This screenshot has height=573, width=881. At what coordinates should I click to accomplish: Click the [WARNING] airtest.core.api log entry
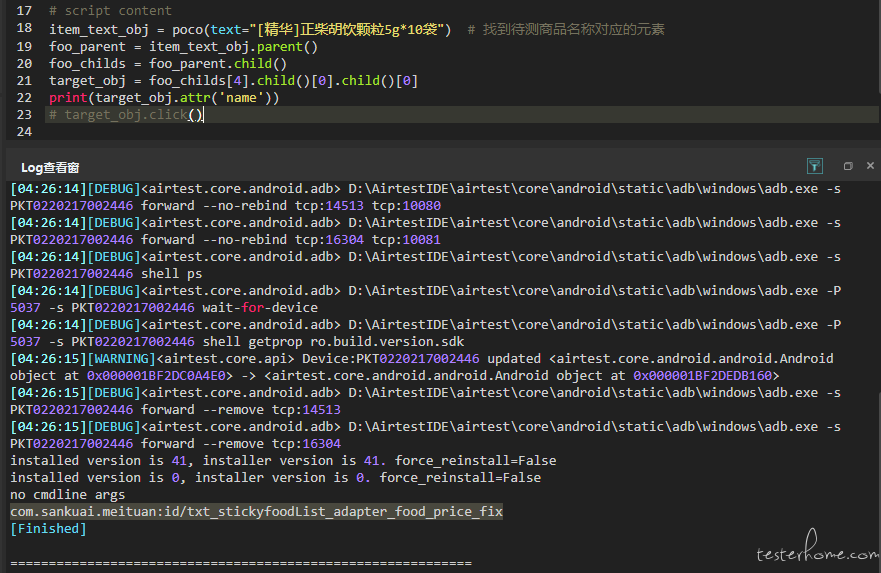coord(422,367)
